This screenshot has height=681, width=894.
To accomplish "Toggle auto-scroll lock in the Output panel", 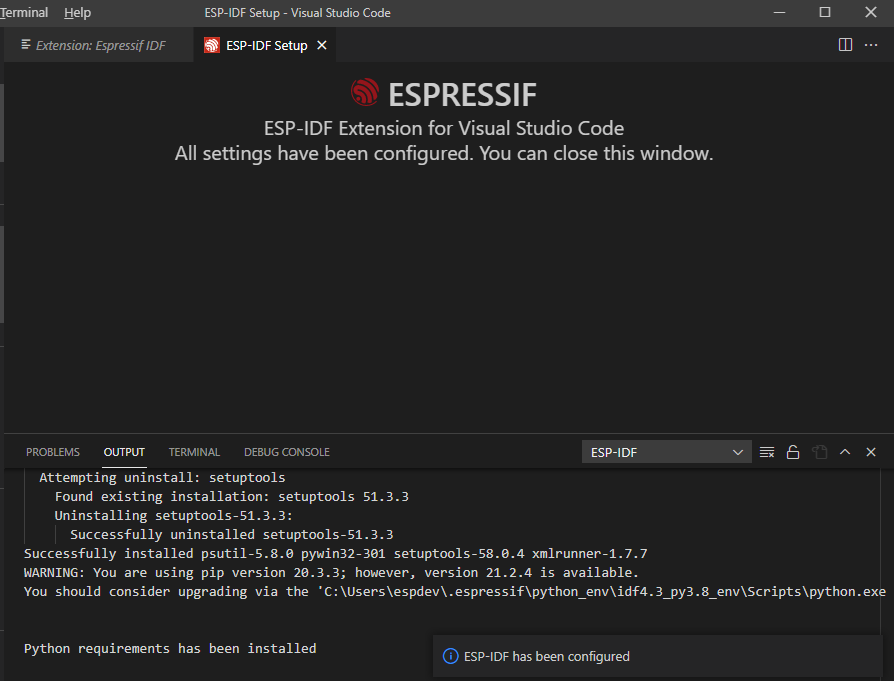I will point(793,451).
